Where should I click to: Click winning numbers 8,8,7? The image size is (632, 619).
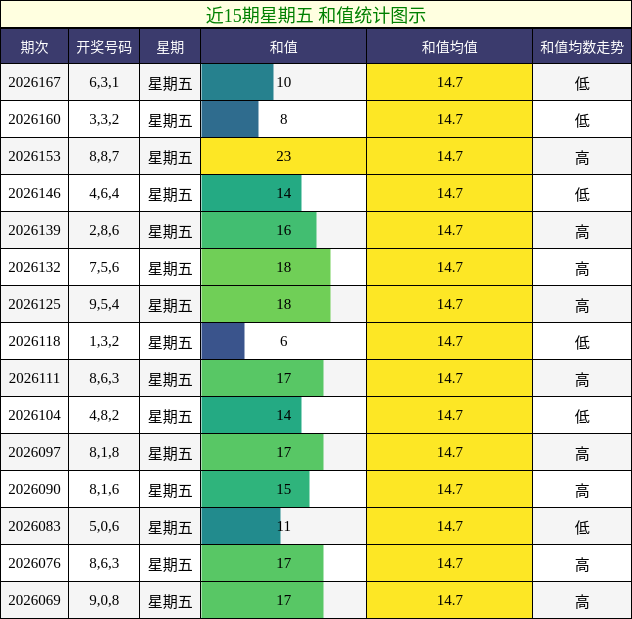coord(104,156)
